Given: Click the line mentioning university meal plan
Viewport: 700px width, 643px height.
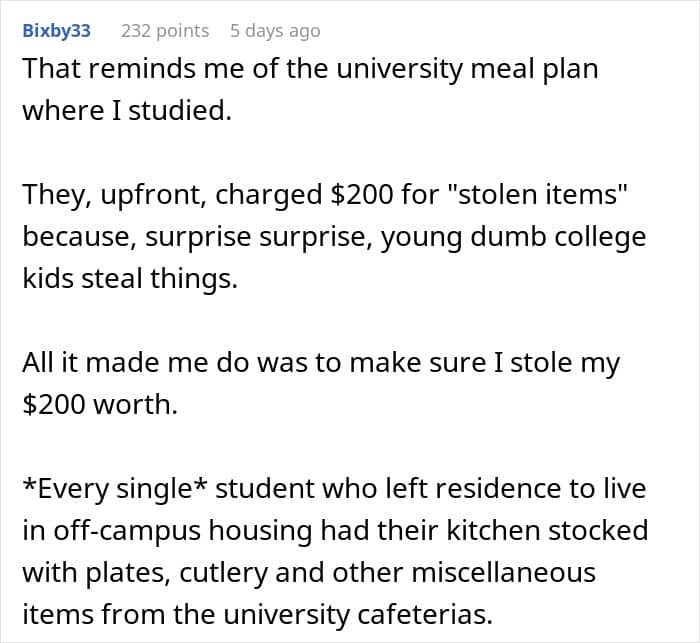Looking at the screenshot, I should (x=310, y=70).
